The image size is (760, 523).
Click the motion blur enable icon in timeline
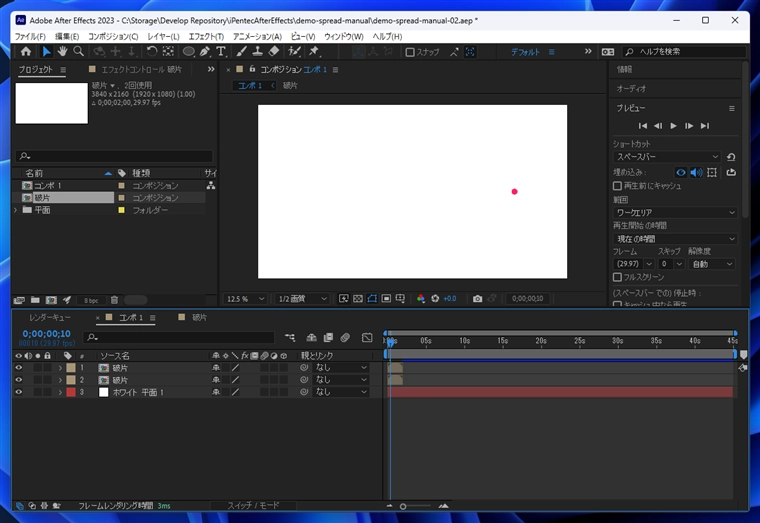click(x=345, y=337)
